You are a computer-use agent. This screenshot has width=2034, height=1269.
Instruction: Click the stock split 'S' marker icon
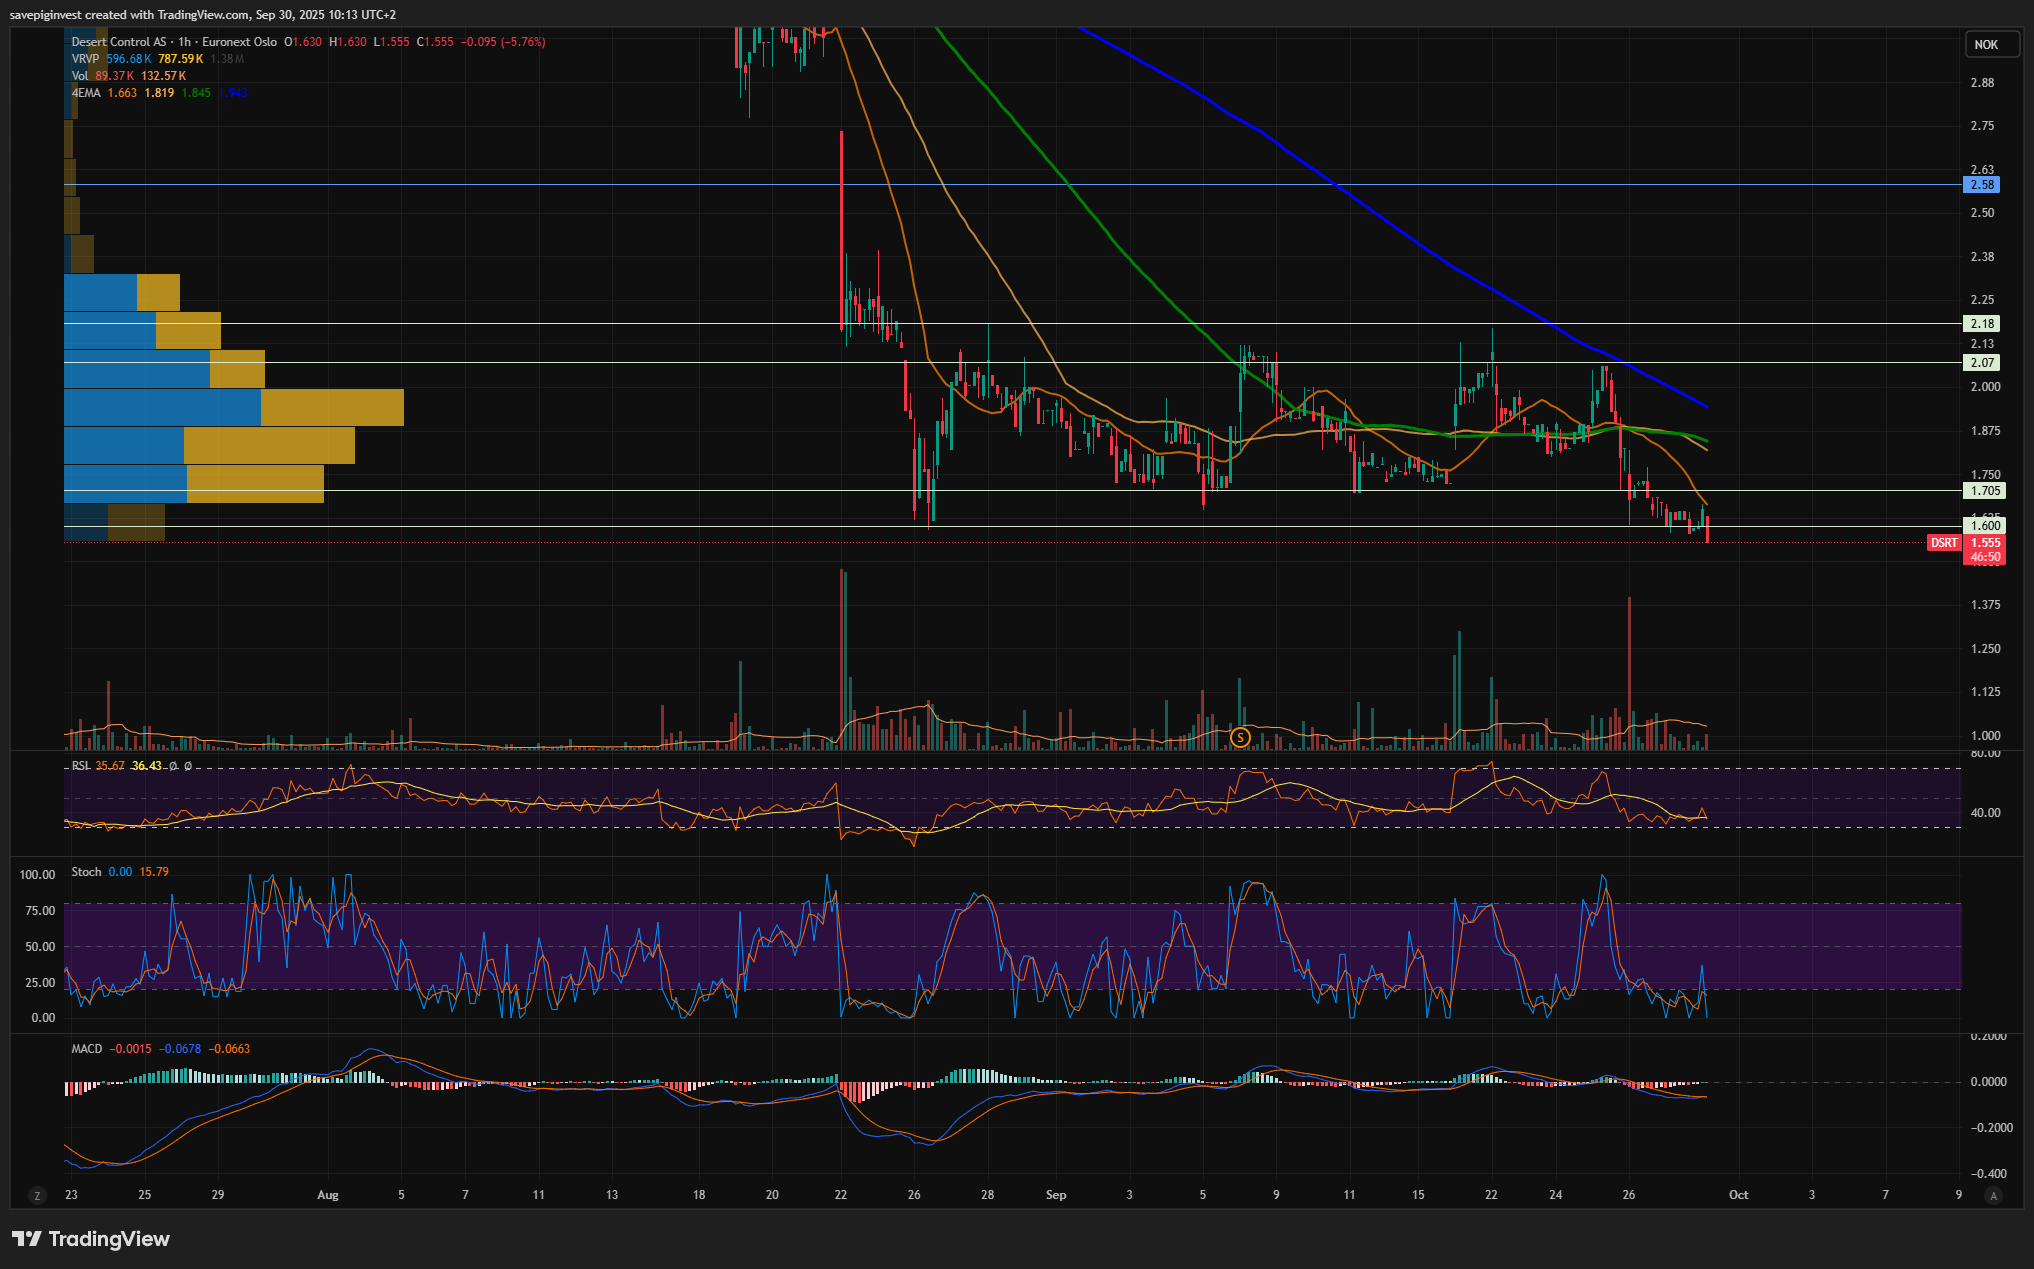(1240, 738)
